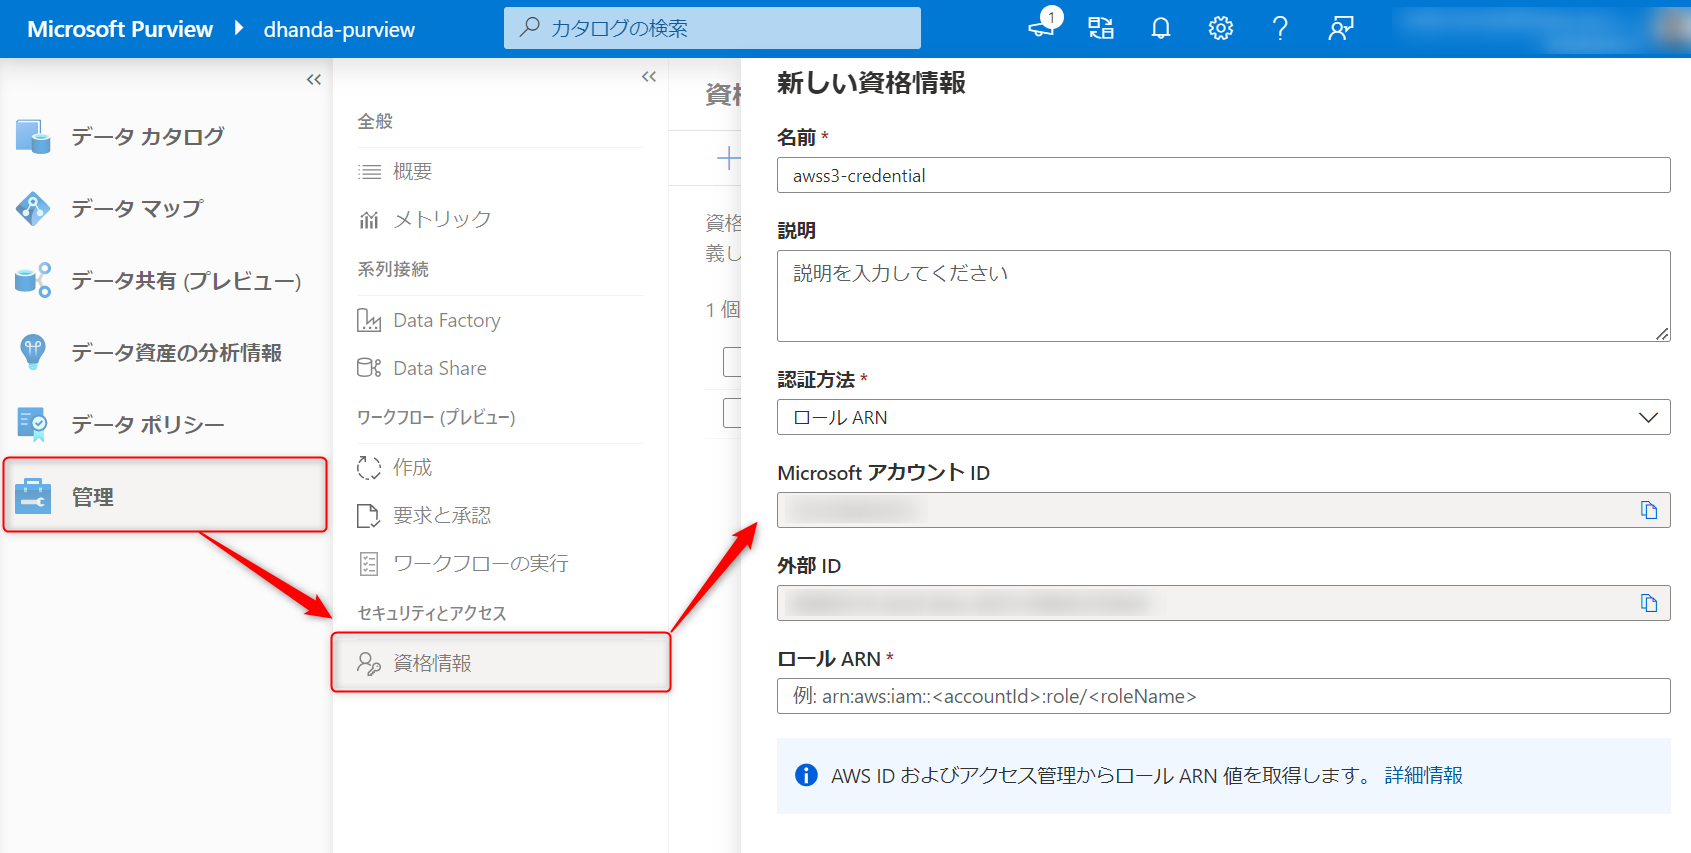Click the Microsoft account ID field
The height and width of the screenshot is (853, 1691).
1223,510
